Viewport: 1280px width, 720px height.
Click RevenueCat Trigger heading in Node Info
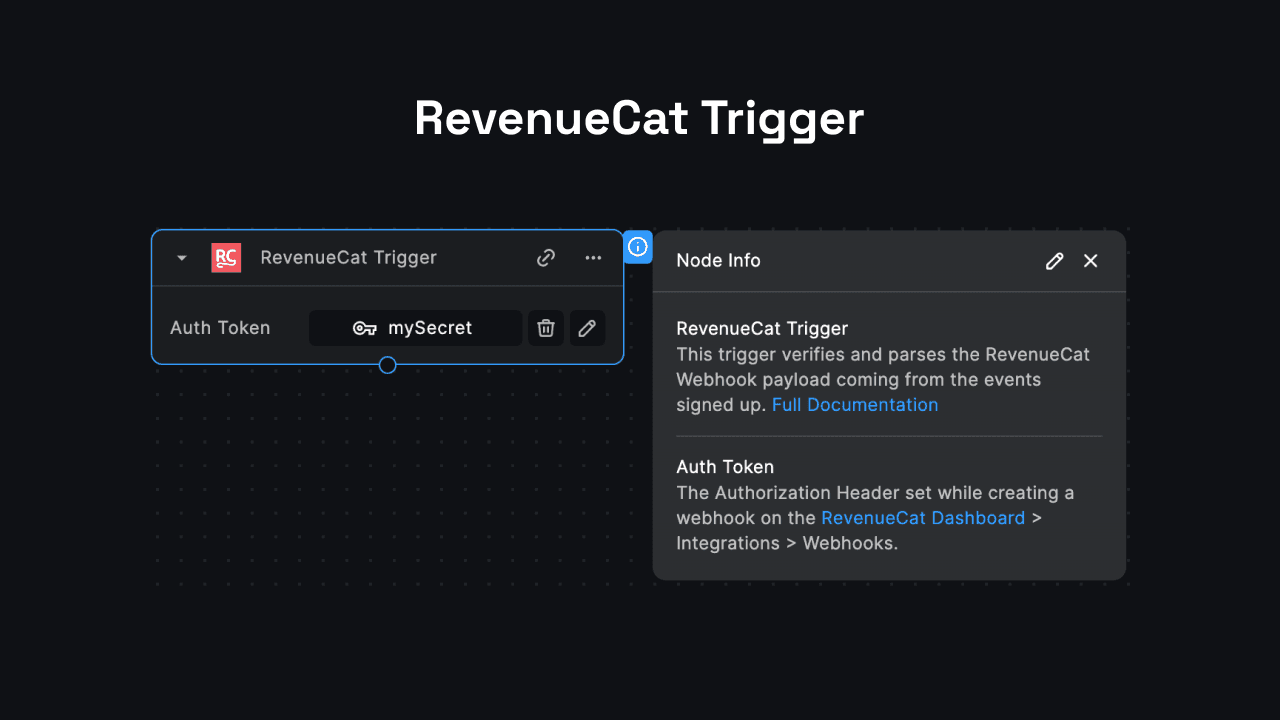762,329
